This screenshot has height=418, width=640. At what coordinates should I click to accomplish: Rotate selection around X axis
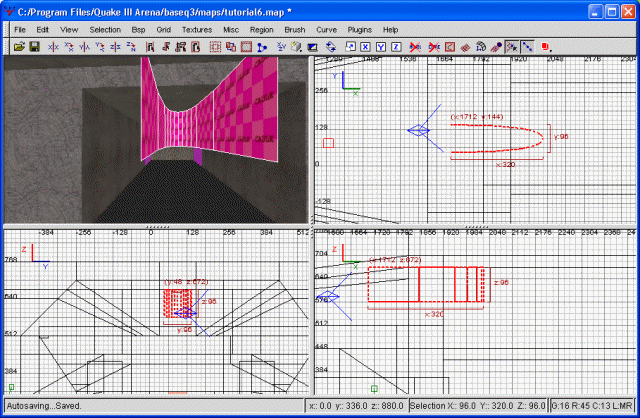point(69,47)
